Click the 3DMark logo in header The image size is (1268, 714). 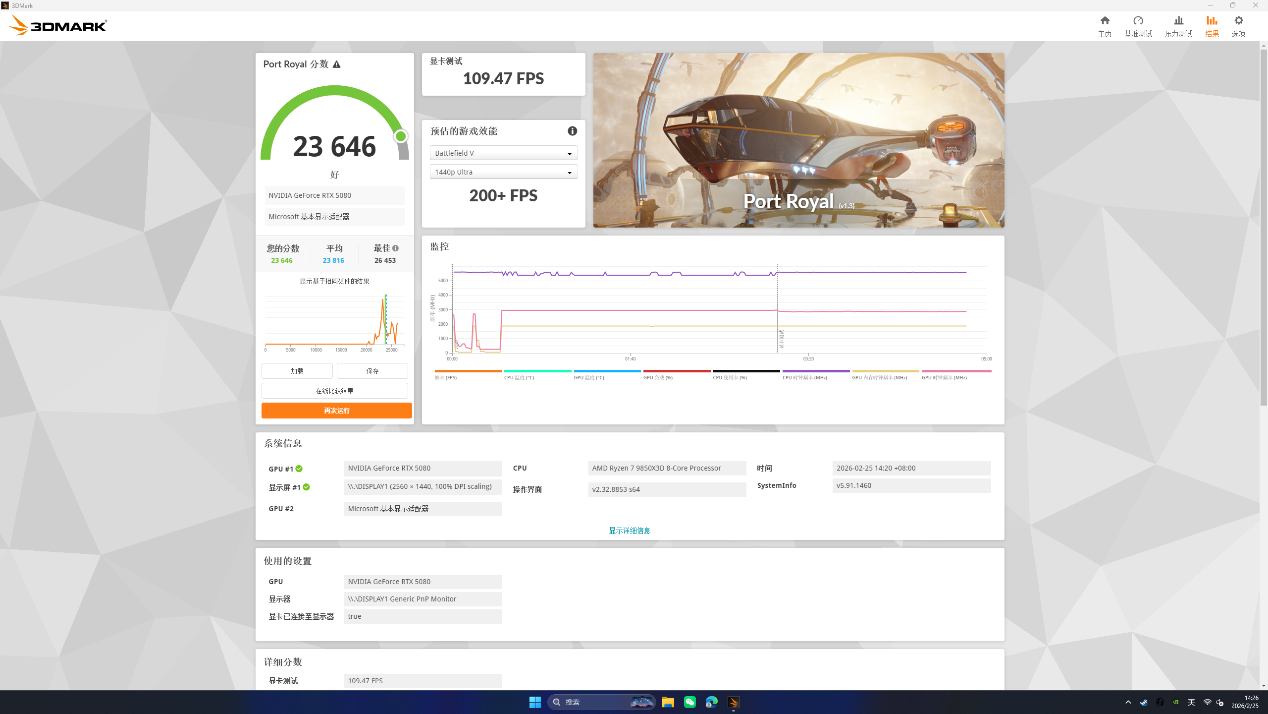tap(58, 26)
